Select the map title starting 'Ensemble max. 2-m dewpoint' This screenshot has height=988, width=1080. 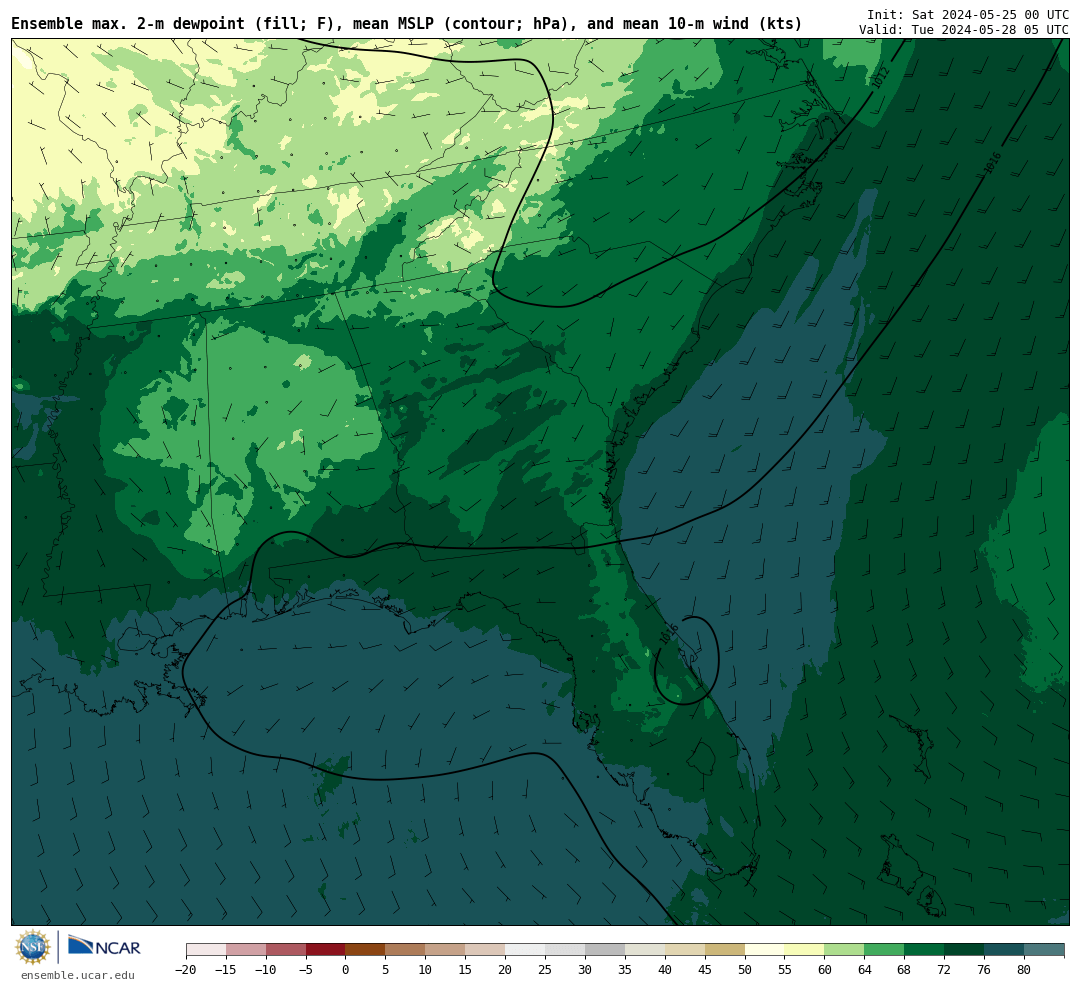coord(406,23)
